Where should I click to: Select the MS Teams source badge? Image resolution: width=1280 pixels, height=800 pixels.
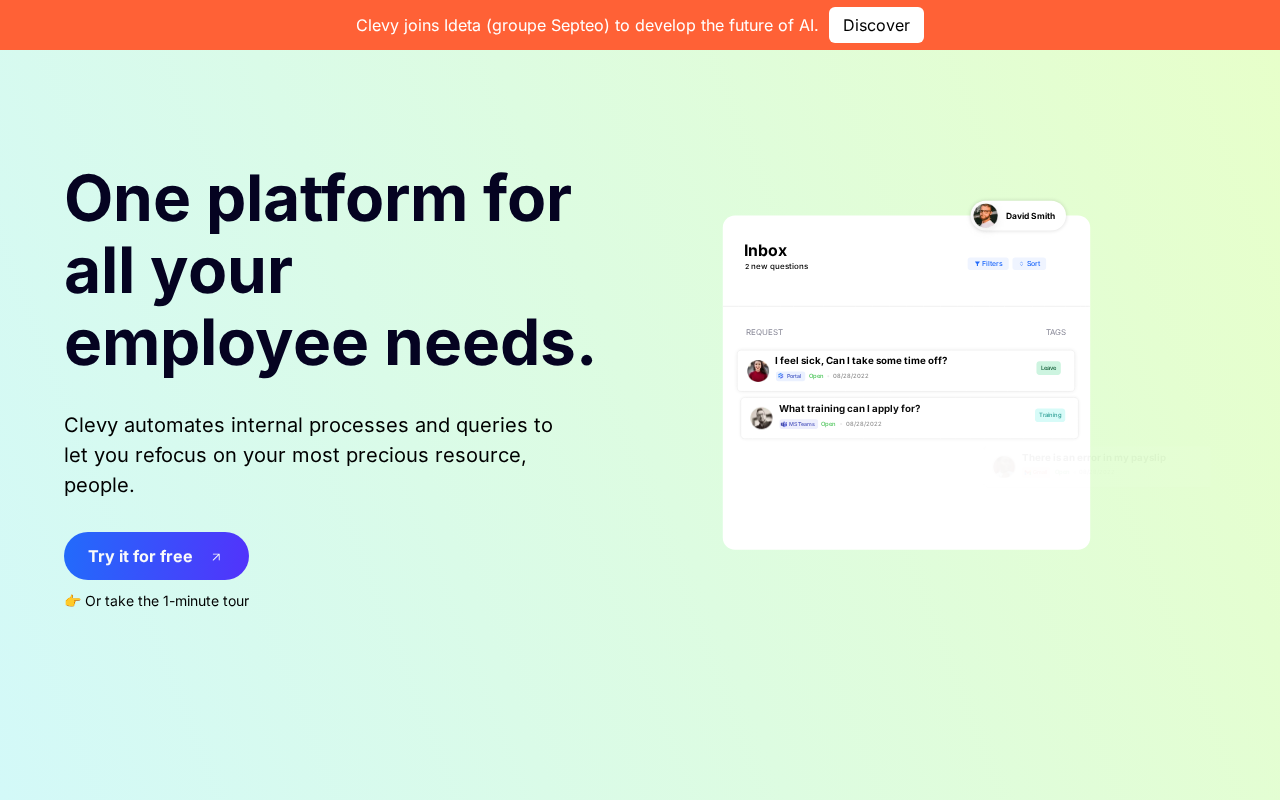[798, 424]
